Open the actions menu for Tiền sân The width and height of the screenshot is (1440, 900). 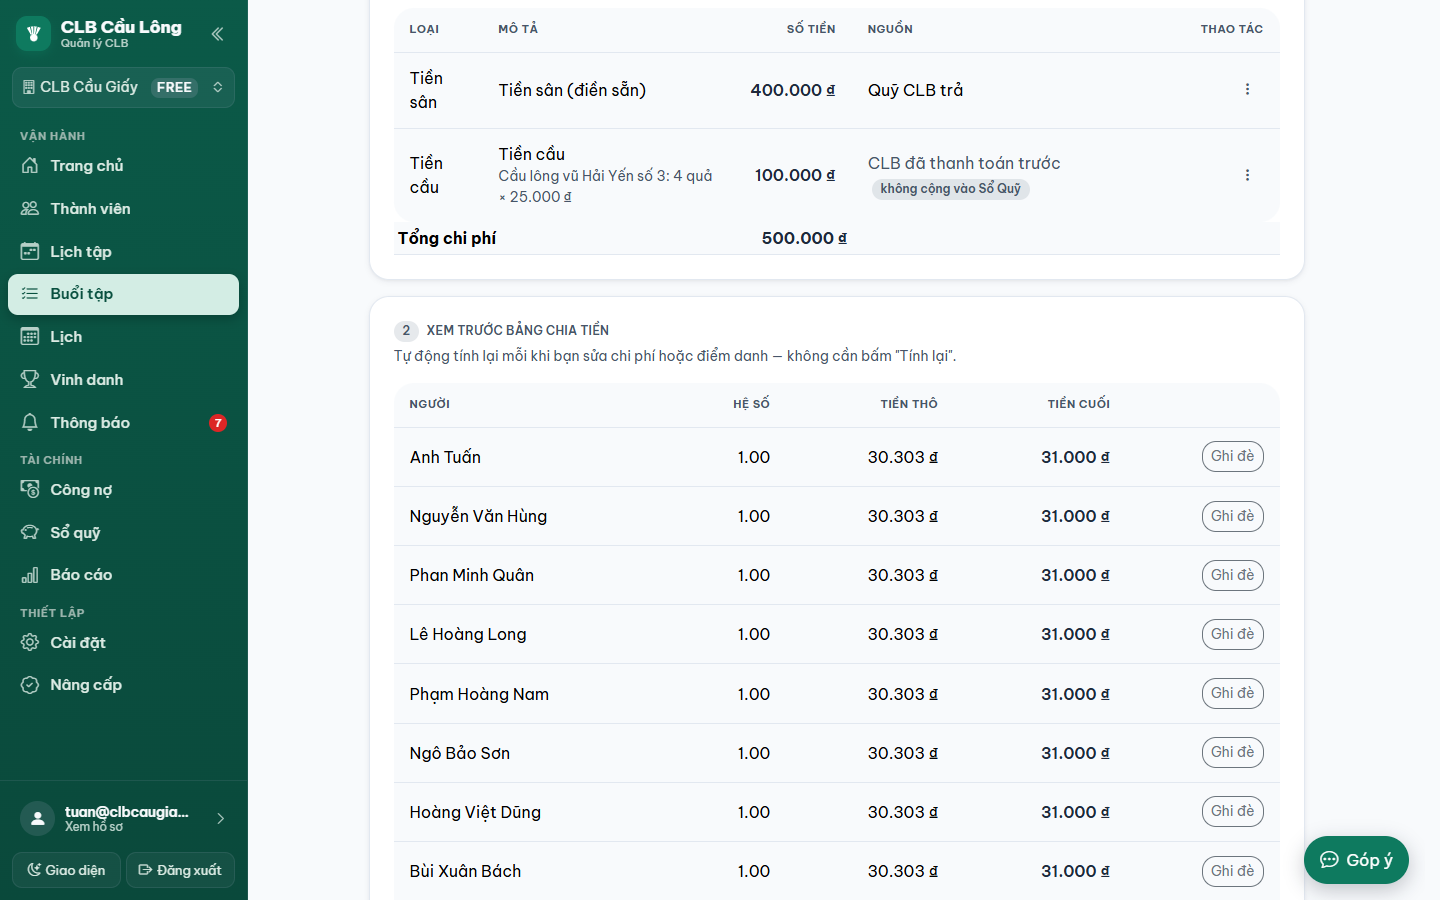pyautogui.click(x=1247, y=90)
